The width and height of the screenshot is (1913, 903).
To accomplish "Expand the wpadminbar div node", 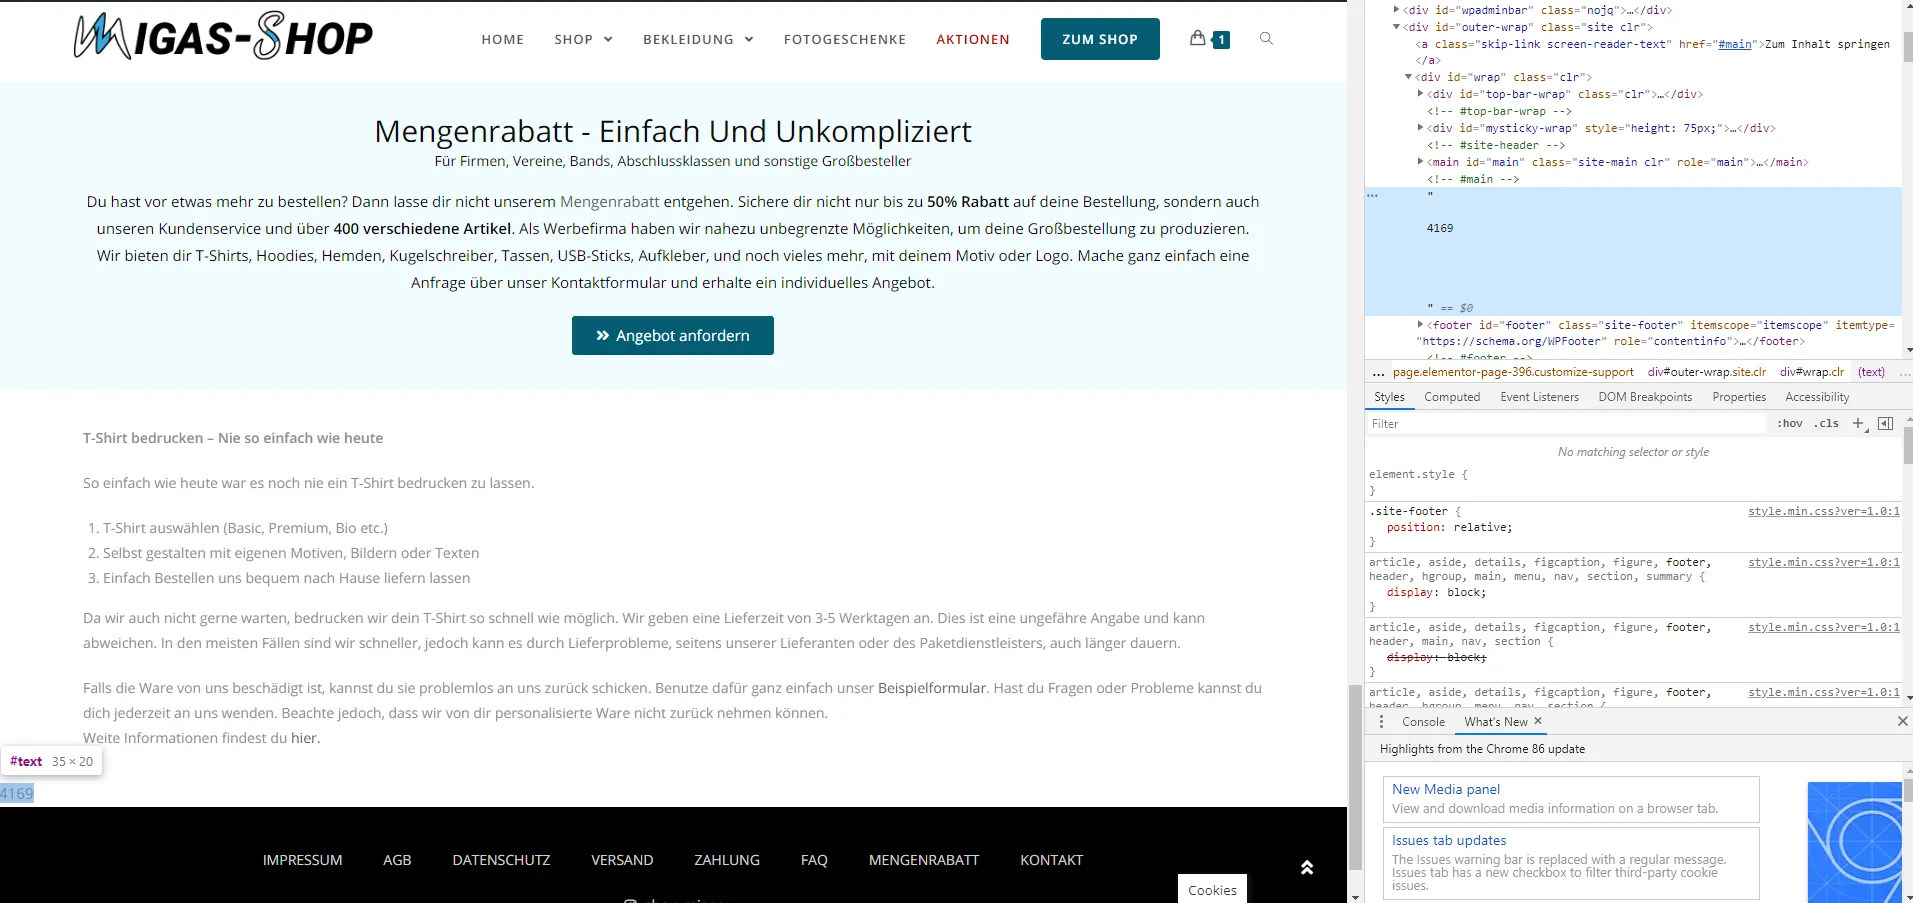I will (x=1397, y=10).
